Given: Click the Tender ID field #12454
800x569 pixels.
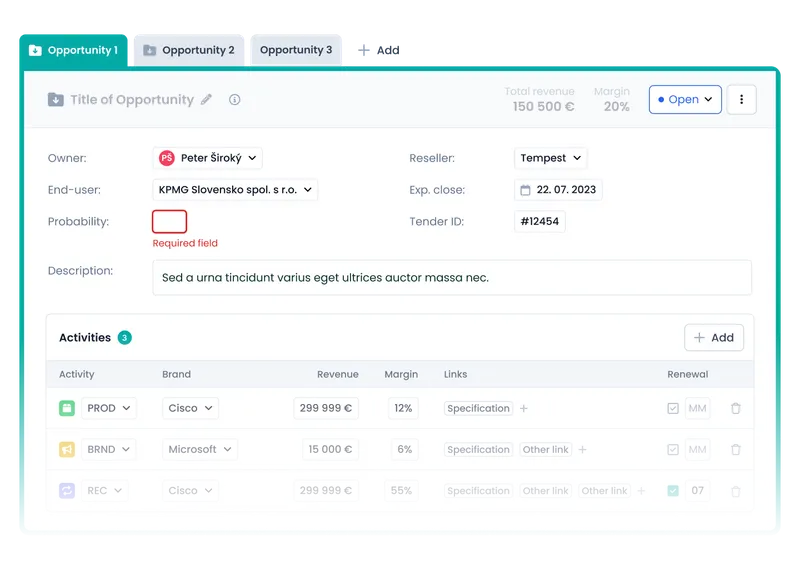Looking at the screenshot, I should coord(540,221).
